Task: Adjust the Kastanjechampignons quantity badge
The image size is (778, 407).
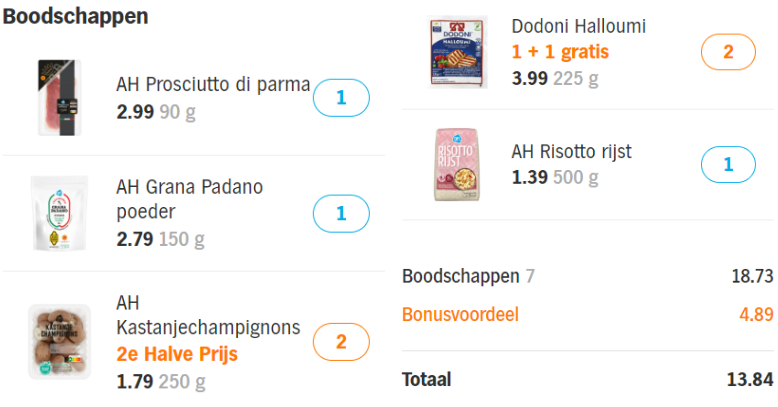Action: click(x=341, y=341)
